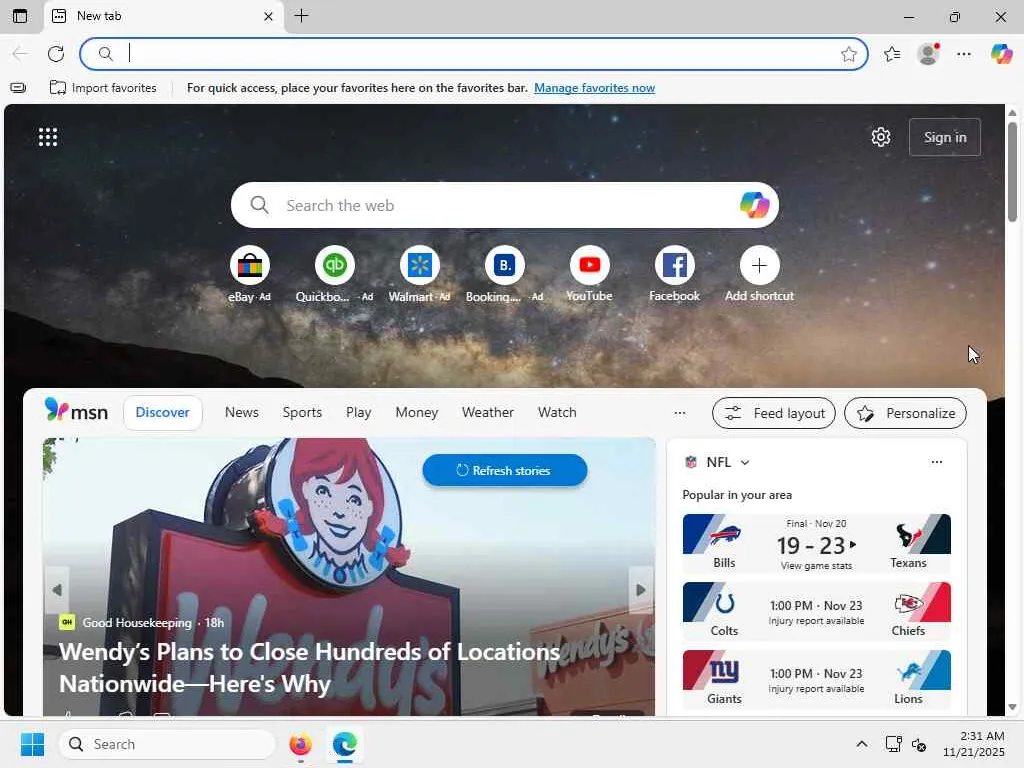Image resolution: width=1024 pixels, height=768 pixels.
Task: Show hidden system tray icons chevron
Action: tap(862, 744)
